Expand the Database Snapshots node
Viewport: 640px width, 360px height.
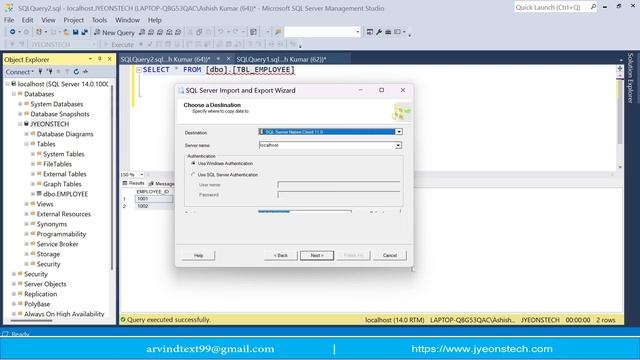tap(20, 114)
